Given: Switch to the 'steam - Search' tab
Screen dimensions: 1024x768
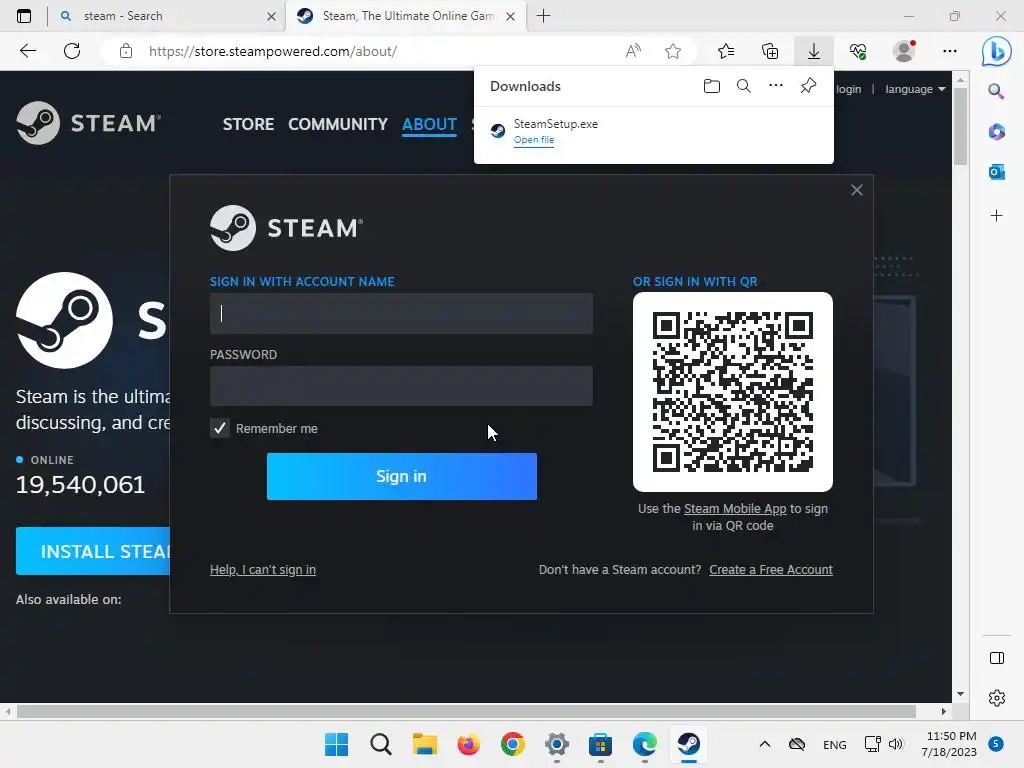Looking at the screenshot, I should click(166, 16).
